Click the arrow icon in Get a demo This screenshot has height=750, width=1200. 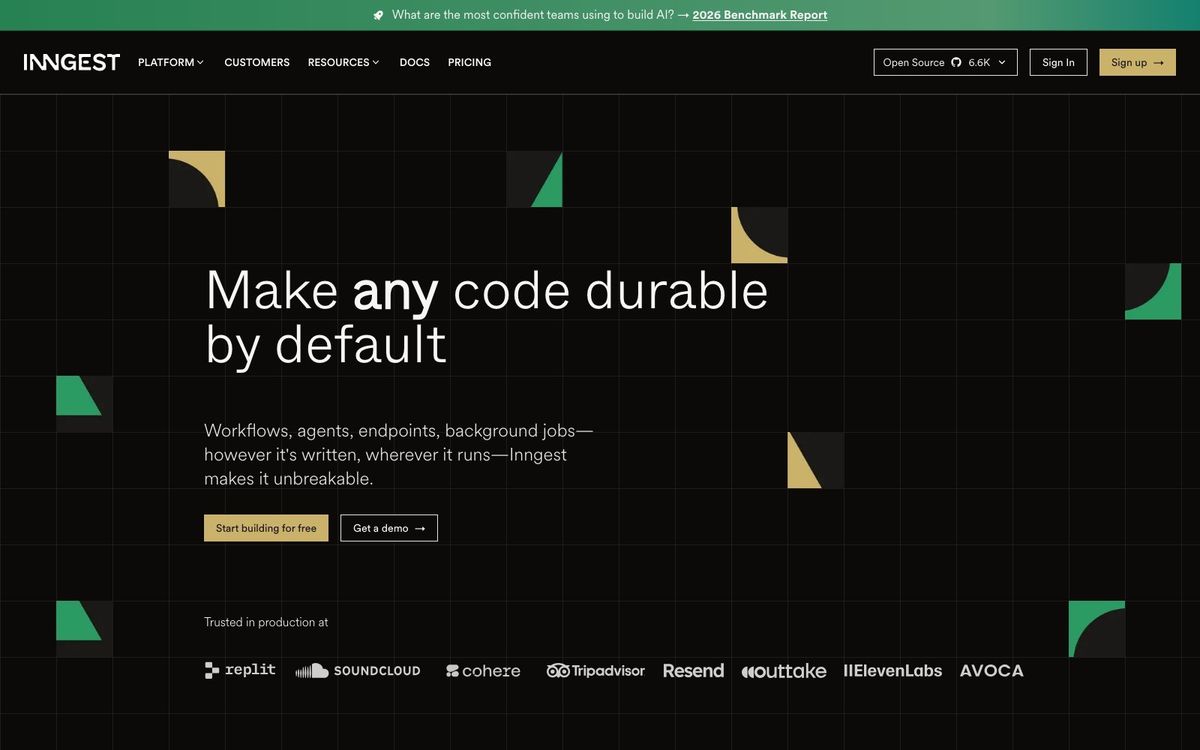point(420,528)
